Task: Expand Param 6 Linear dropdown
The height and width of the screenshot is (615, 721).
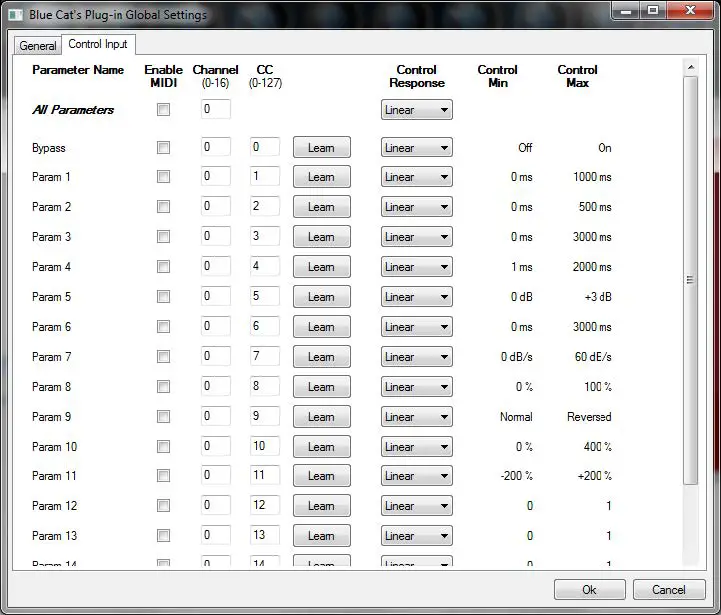Action: coord(417,327)
